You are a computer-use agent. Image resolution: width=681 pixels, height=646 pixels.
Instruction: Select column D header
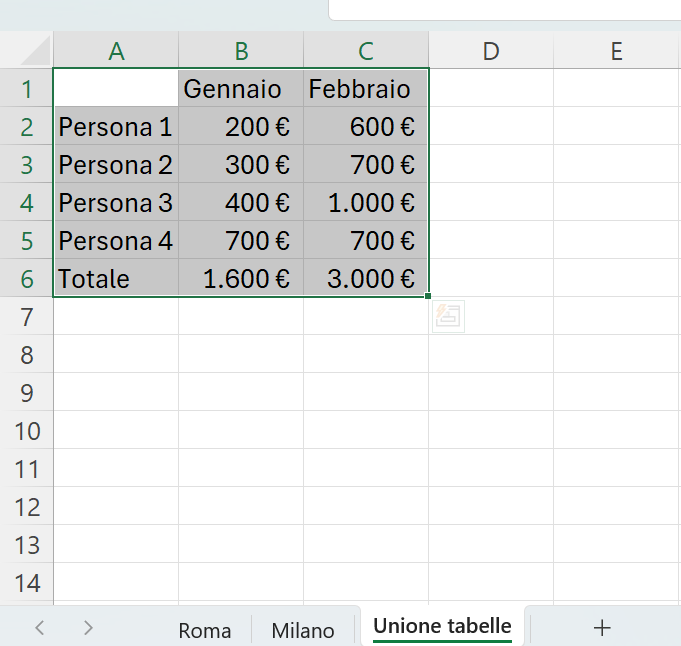pyautogui.click(x=491, y=51)
